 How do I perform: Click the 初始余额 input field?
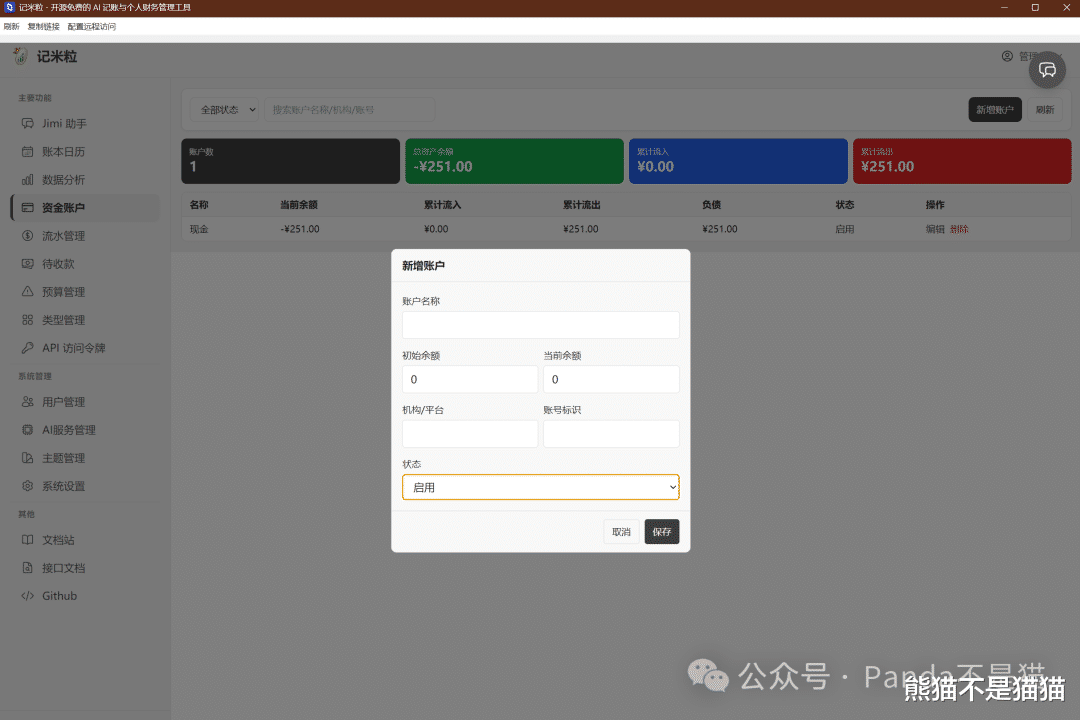click(x=470, y=380)
